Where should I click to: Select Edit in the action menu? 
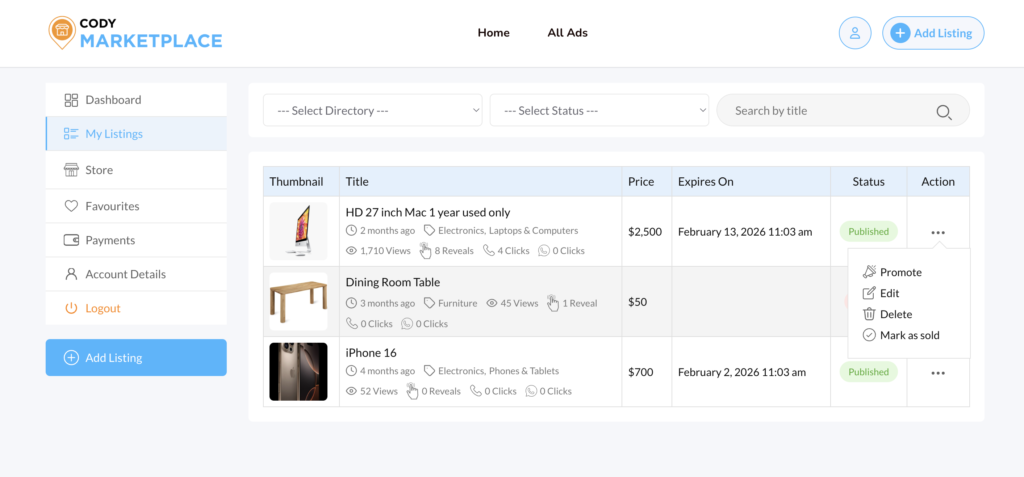(x=889, y=293)
